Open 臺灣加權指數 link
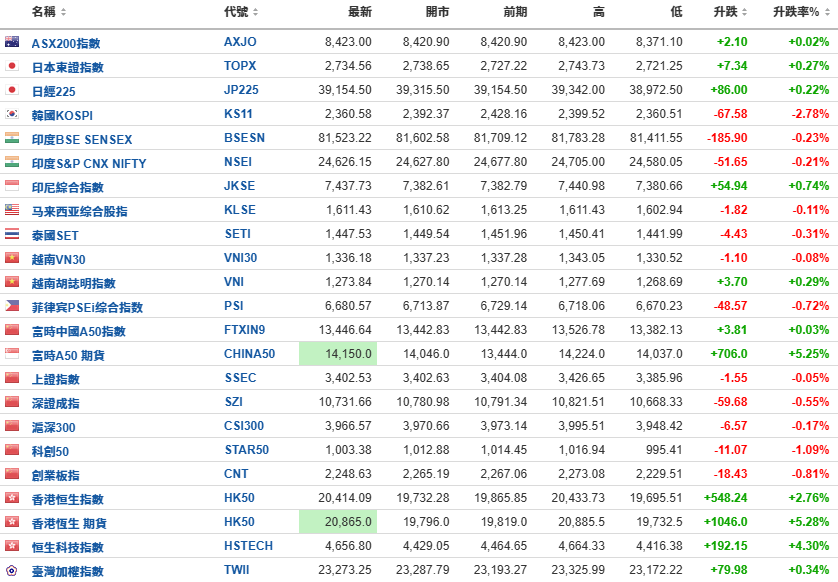838x582 pixels. point(67,572)
